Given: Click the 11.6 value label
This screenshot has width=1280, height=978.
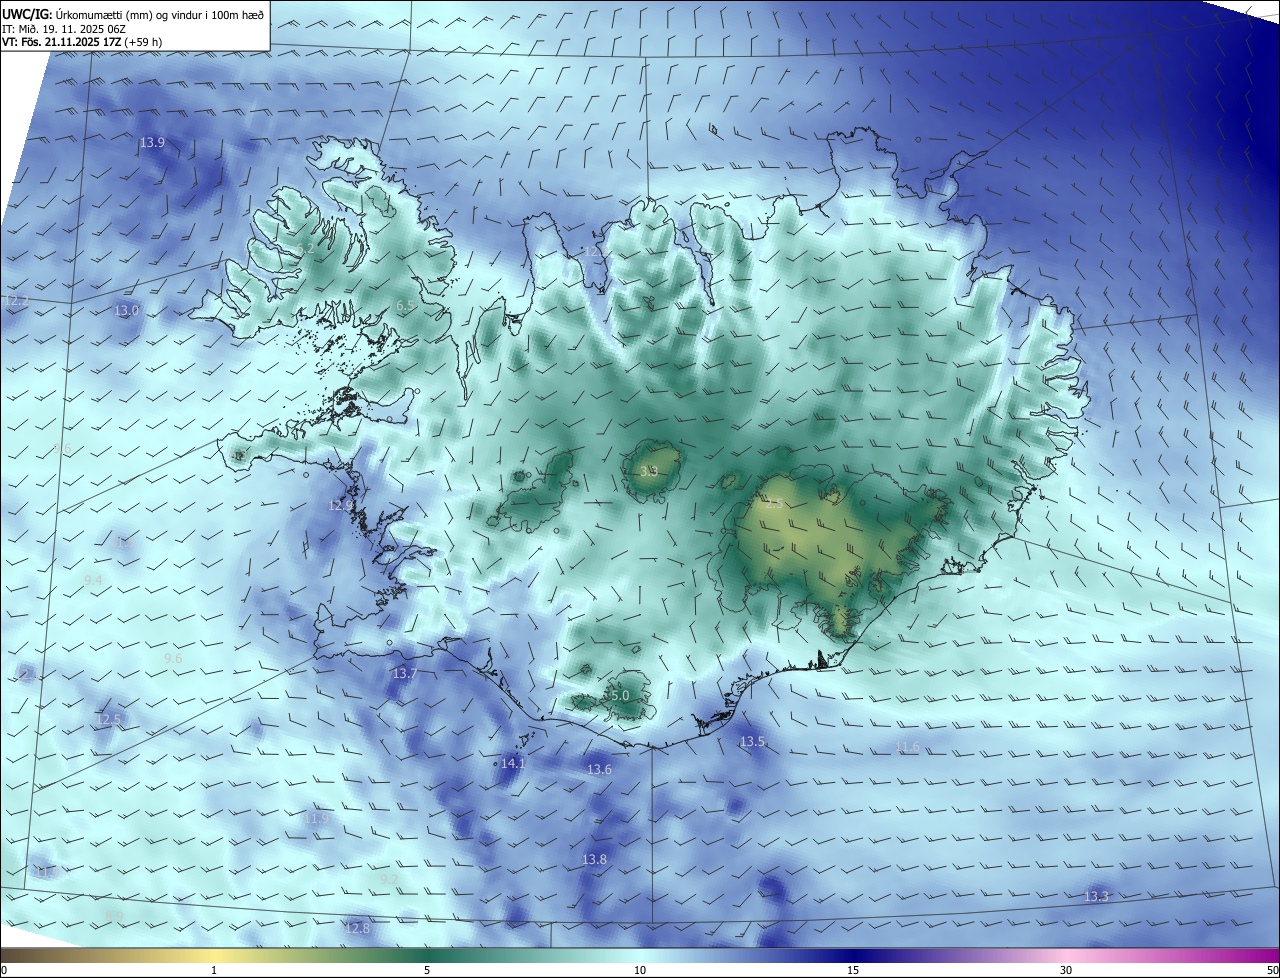Looking at the screenshot, I should click(906, 748).
